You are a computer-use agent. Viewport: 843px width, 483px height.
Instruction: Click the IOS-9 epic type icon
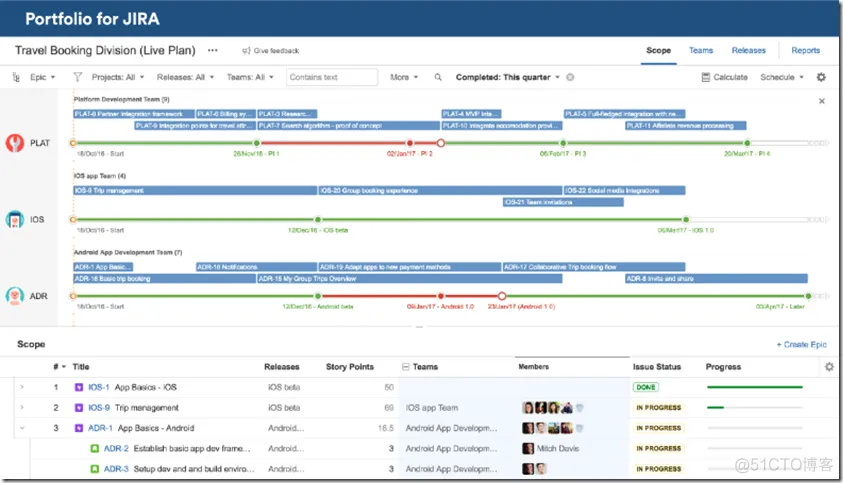point(79,408)
